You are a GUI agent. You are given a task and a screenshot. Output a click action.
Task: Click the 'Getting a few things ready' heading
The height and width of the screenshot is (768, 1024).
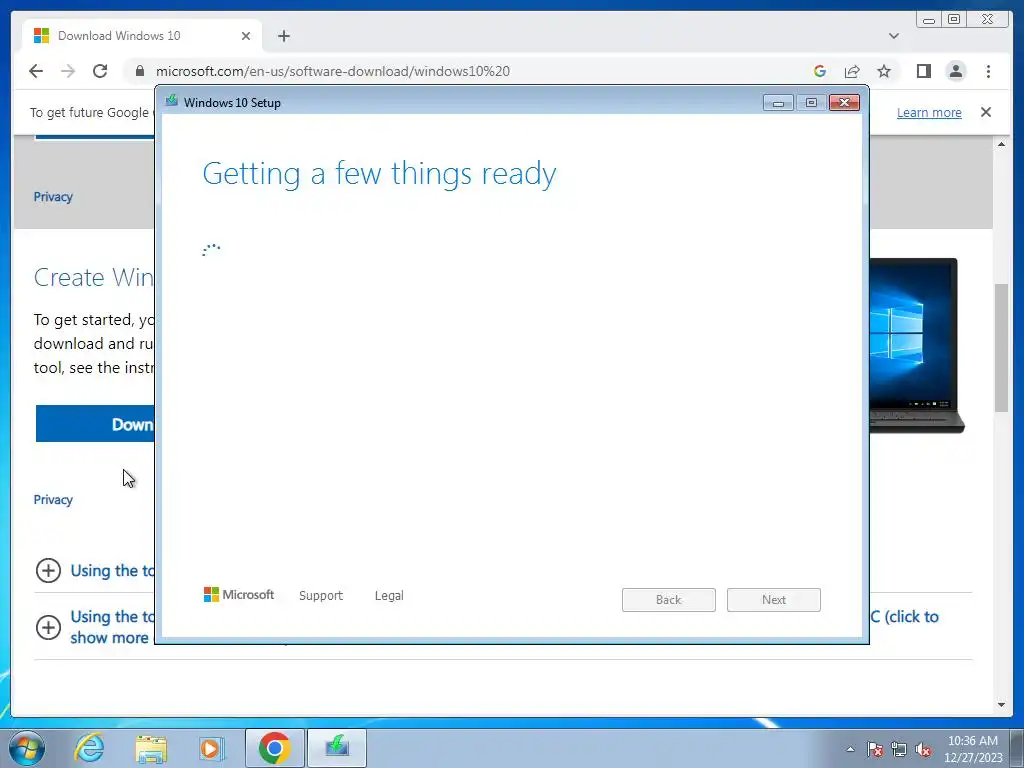tap(379, 174)
